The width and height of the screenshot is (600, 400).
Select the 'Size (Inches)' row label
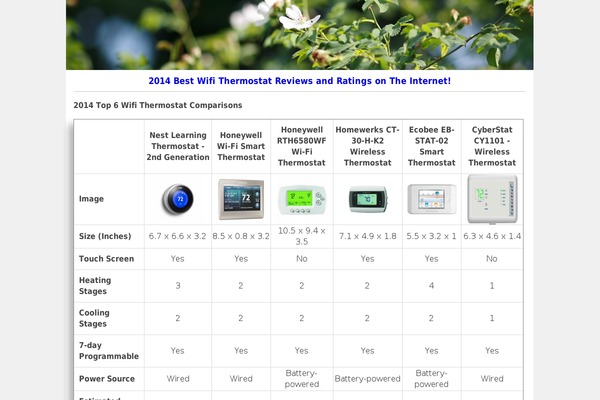coord(105,236)
